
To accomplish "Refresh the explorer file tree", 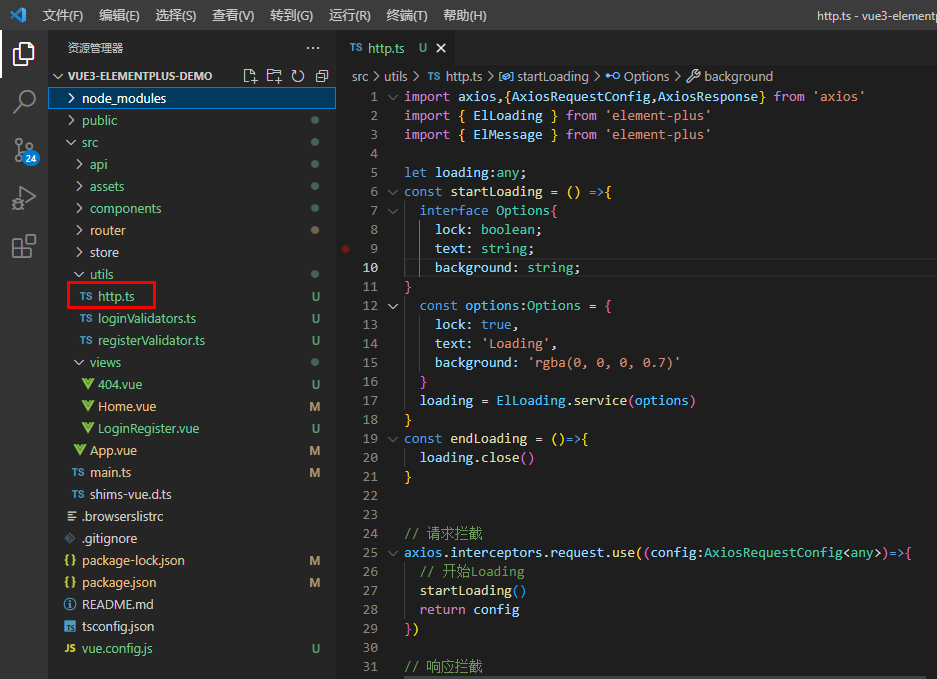I will tap(298, 76).
